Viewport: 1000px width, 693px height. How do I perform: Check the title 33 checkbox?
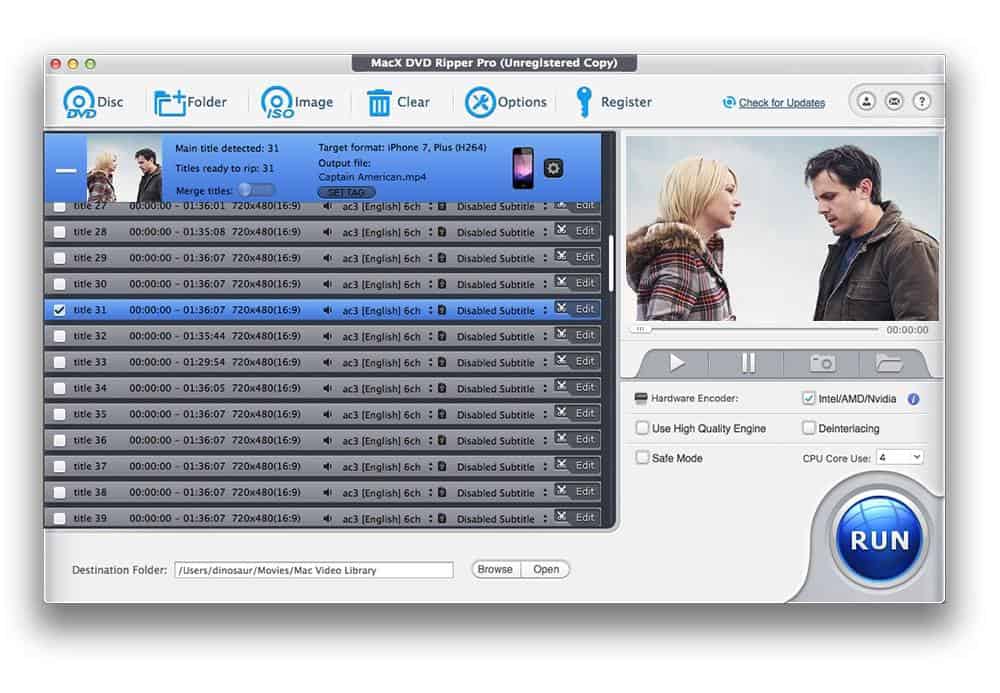click(x=60, y=362)
